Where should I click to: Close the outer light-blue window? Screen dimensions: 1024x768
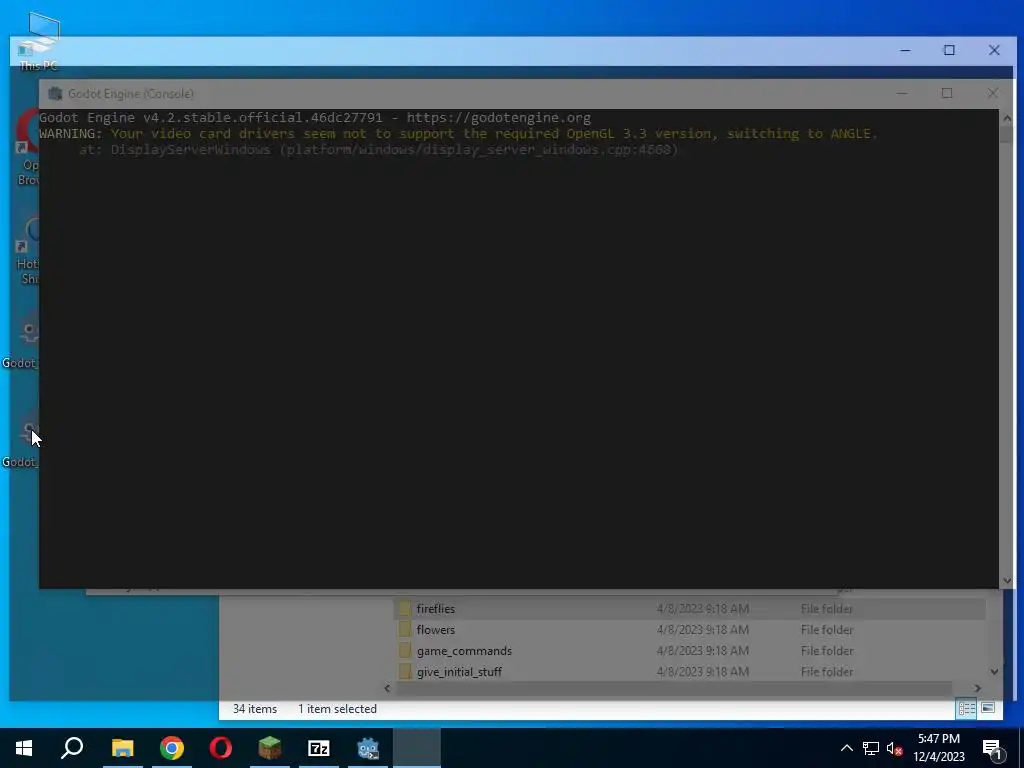pos(994,50)
